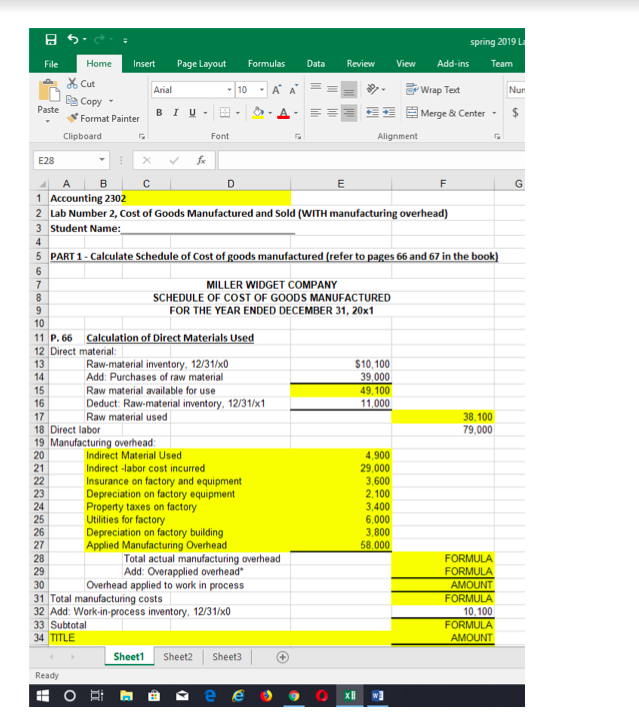639x720 pixels.
Task: Switch to the Insert tab
Action: pos(144,64)
